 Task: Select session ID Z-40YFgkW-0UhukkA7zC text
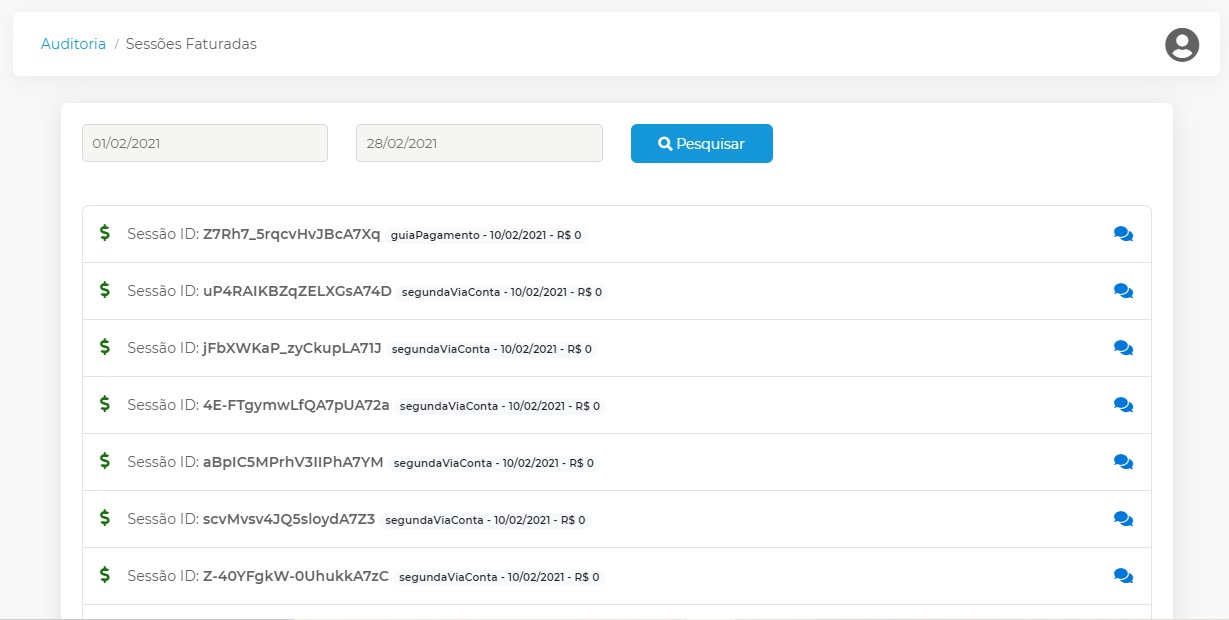[296, 576]
